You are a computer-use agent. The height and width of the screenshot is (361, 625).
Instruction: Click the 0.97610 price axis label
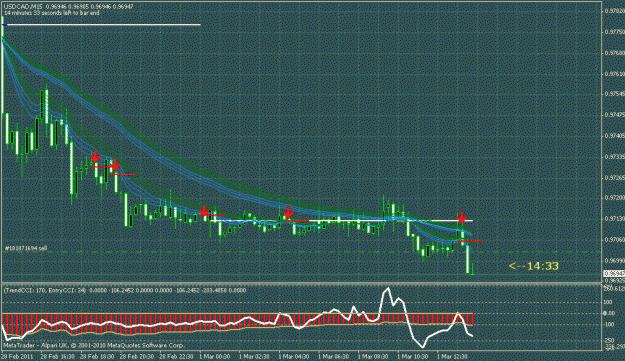(x=614, y=74)
